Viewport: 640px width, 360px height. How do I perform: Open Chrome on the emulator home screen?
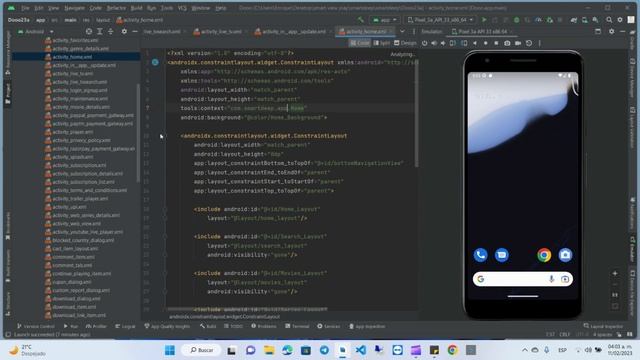pyautogui.click(x=544, y=255)
